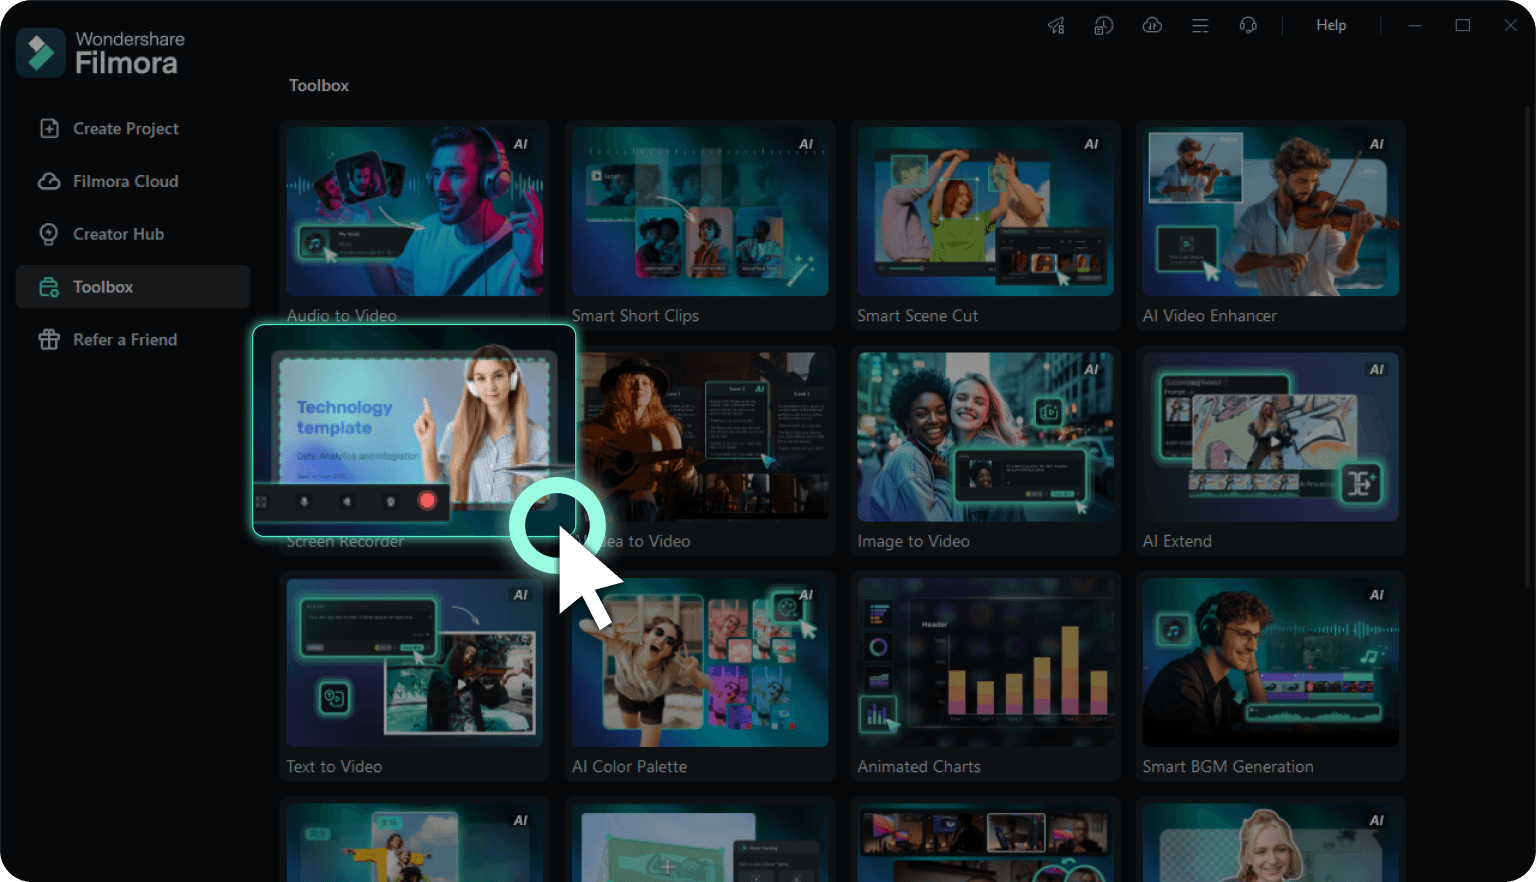Click the AI Extend label
The width and height of the screenshot is (1536, 882).
tap(1177, 541)
